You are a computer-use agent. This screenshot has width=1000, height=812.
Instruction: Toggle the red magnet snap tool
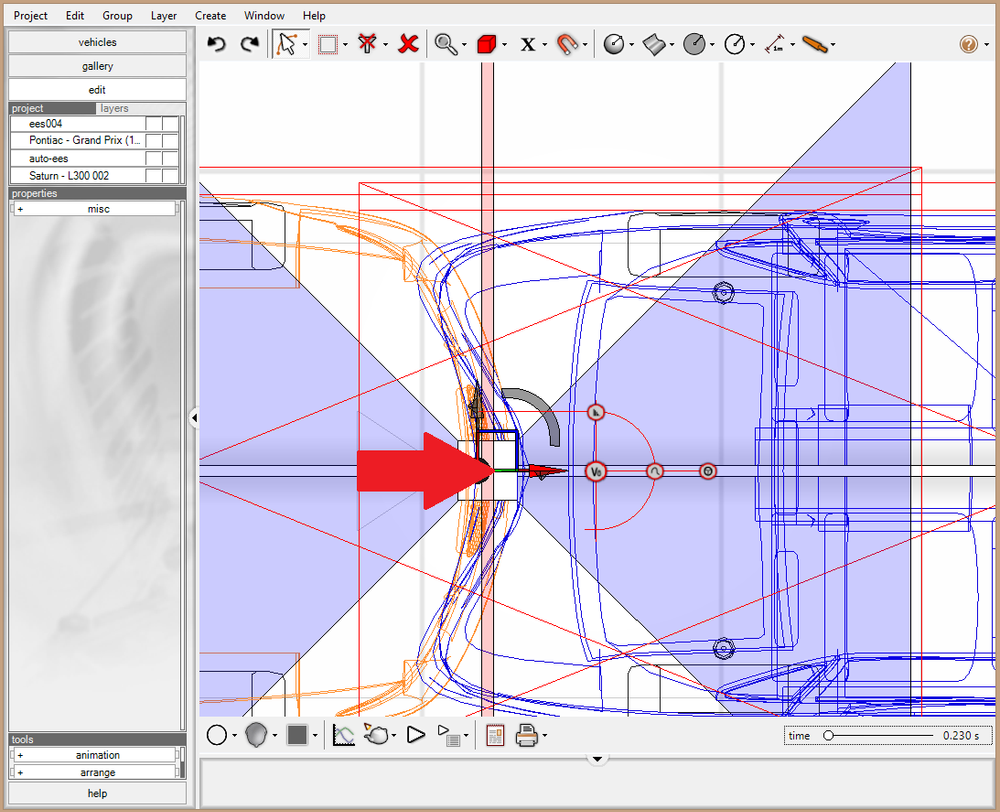(567, 44)
